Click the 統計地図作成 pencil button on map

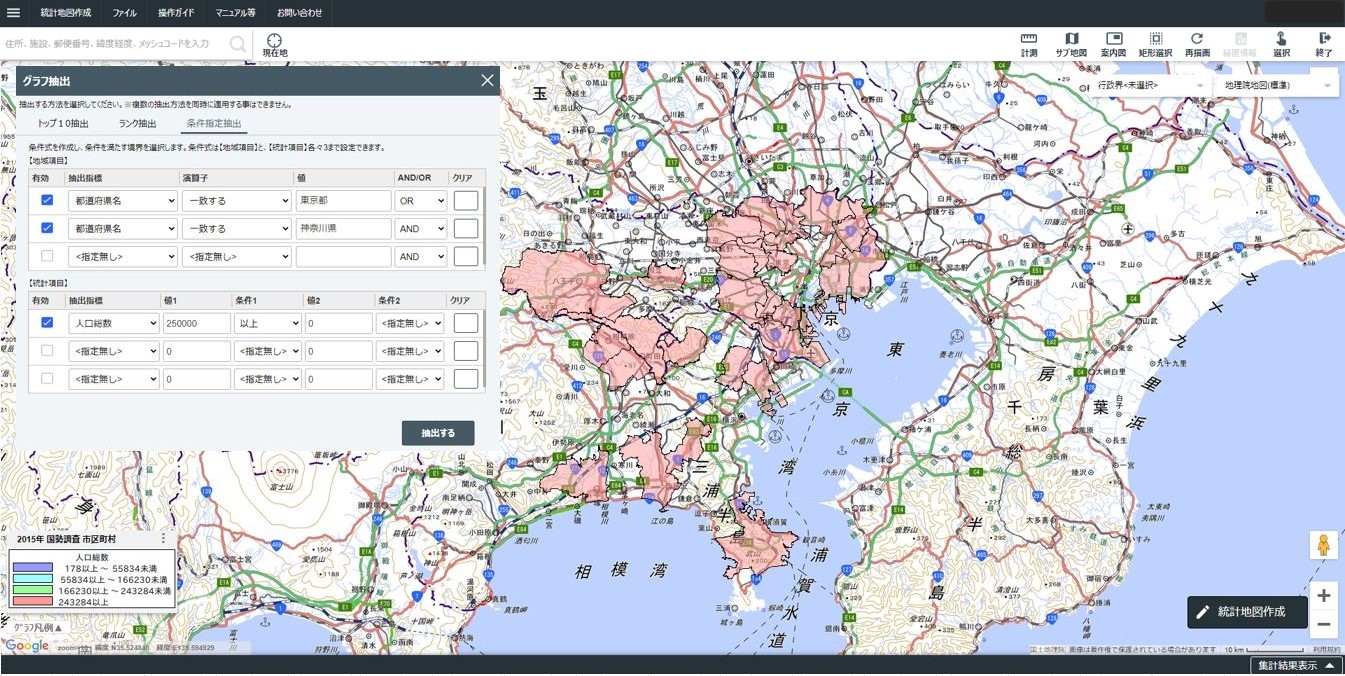tap(1247, 612)
